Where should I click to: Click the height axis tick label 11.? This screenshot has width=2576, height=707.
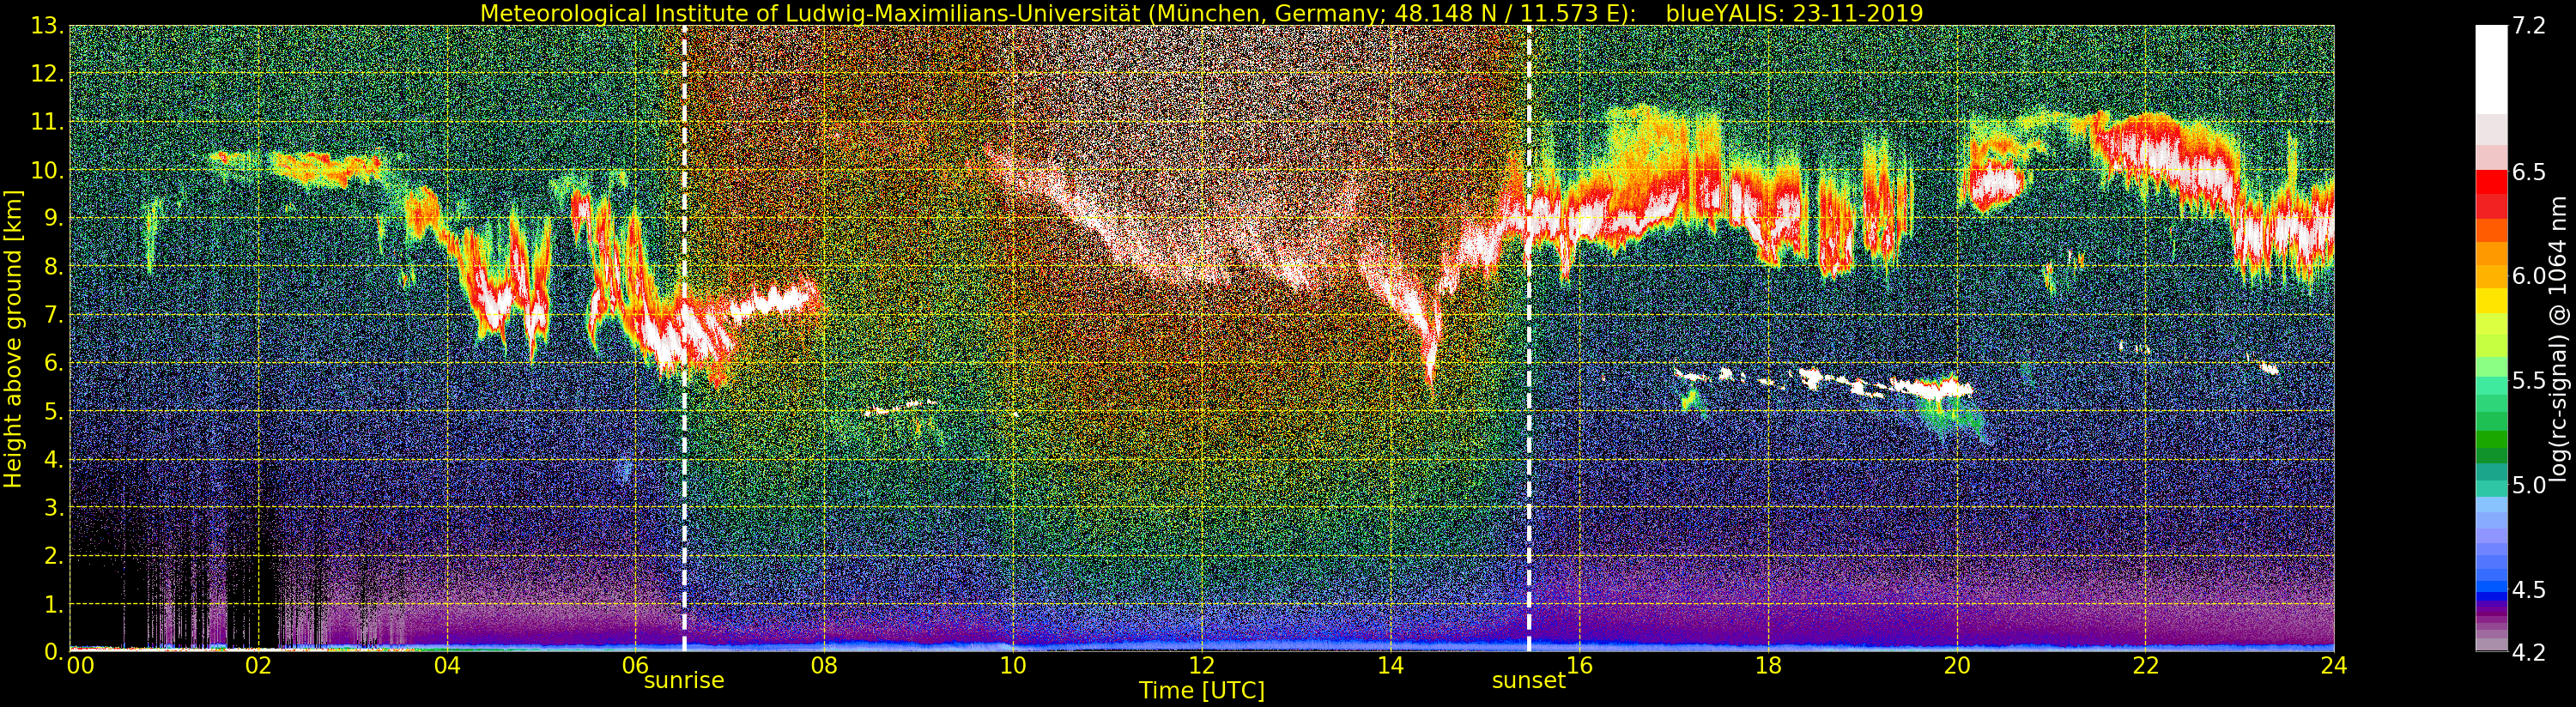click(48, 123)
